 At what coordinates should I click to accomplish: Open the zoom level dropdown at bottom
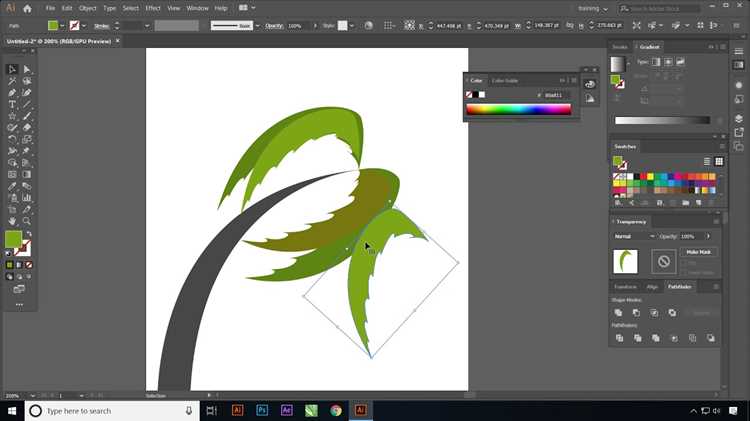[x=33, y=396]
